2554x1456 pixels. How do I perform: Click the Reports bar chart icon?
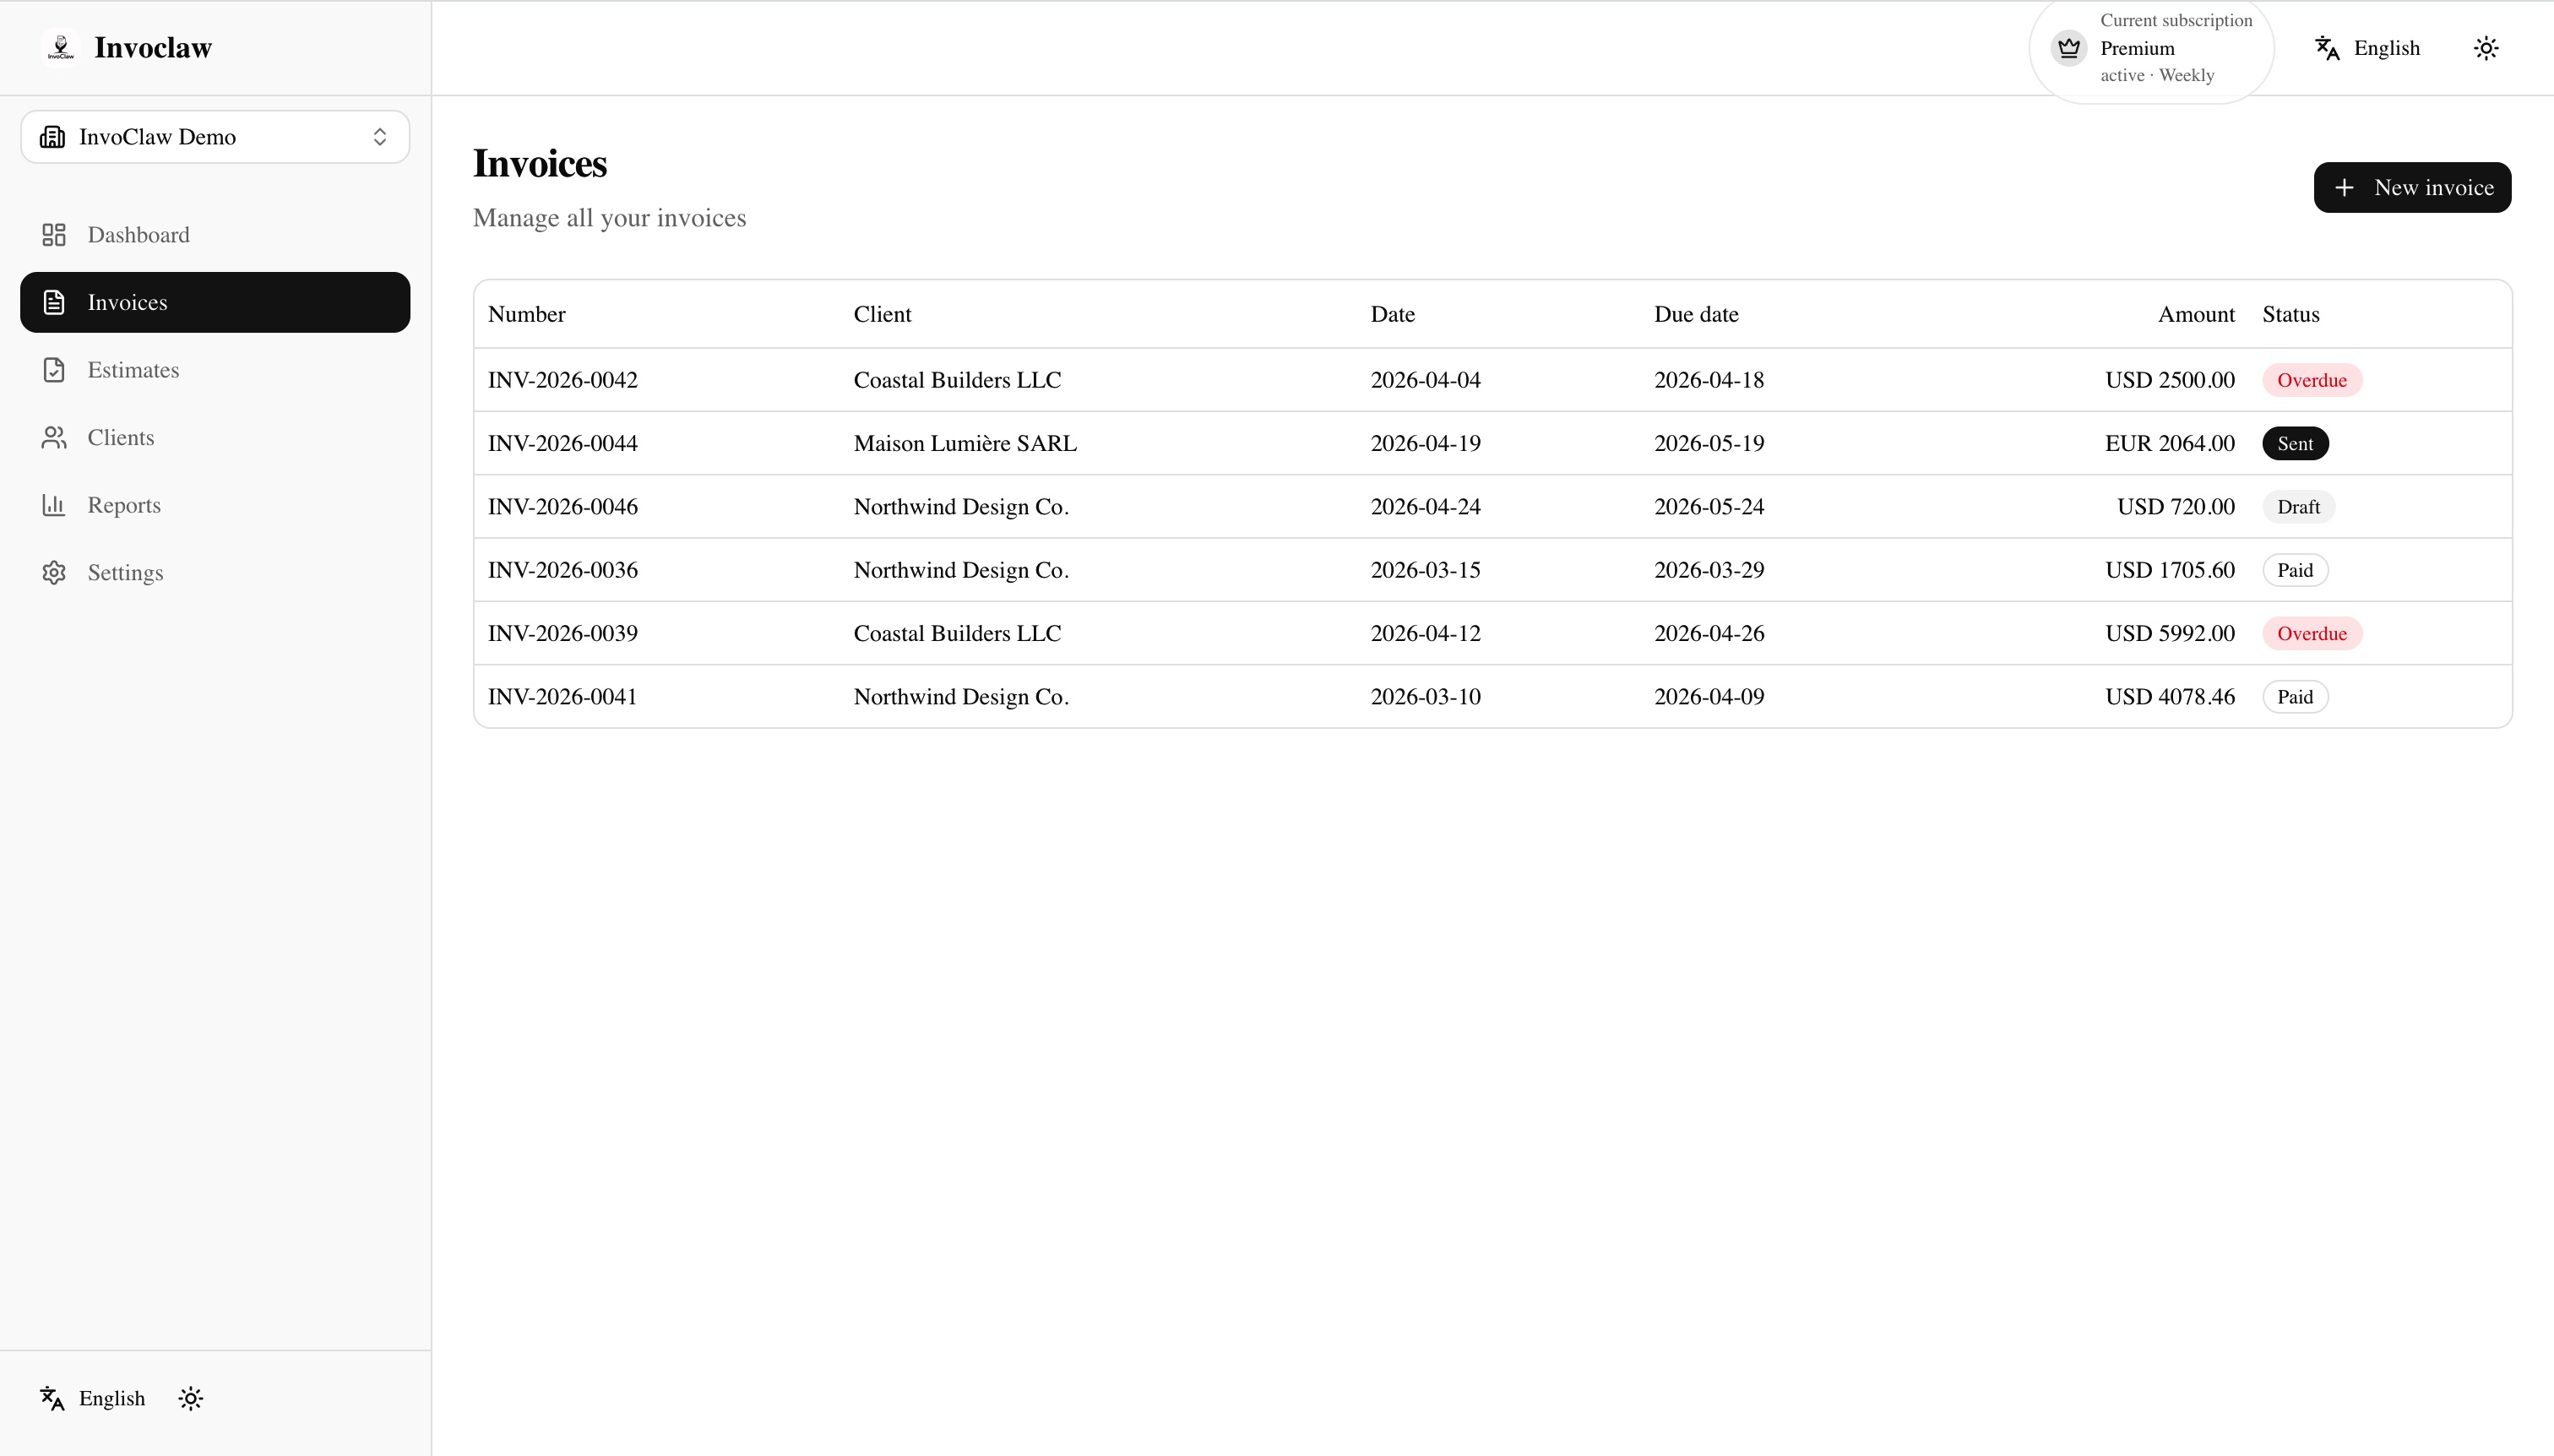tap(54, 505)
